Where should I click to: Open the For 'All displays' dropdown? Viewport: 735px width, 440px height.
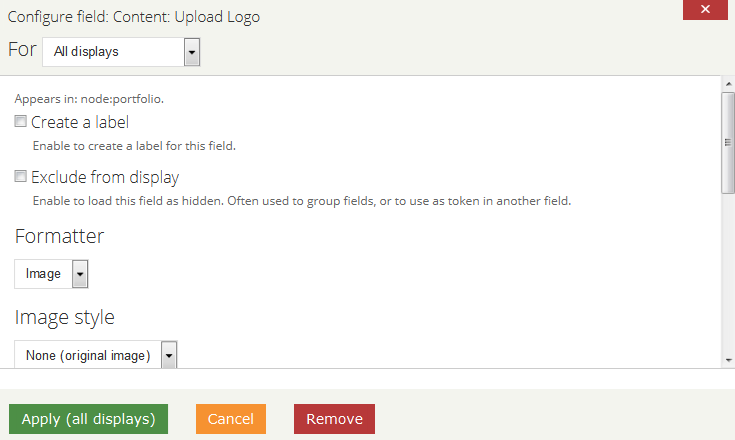pyautogui.click(x=121, y=52)
